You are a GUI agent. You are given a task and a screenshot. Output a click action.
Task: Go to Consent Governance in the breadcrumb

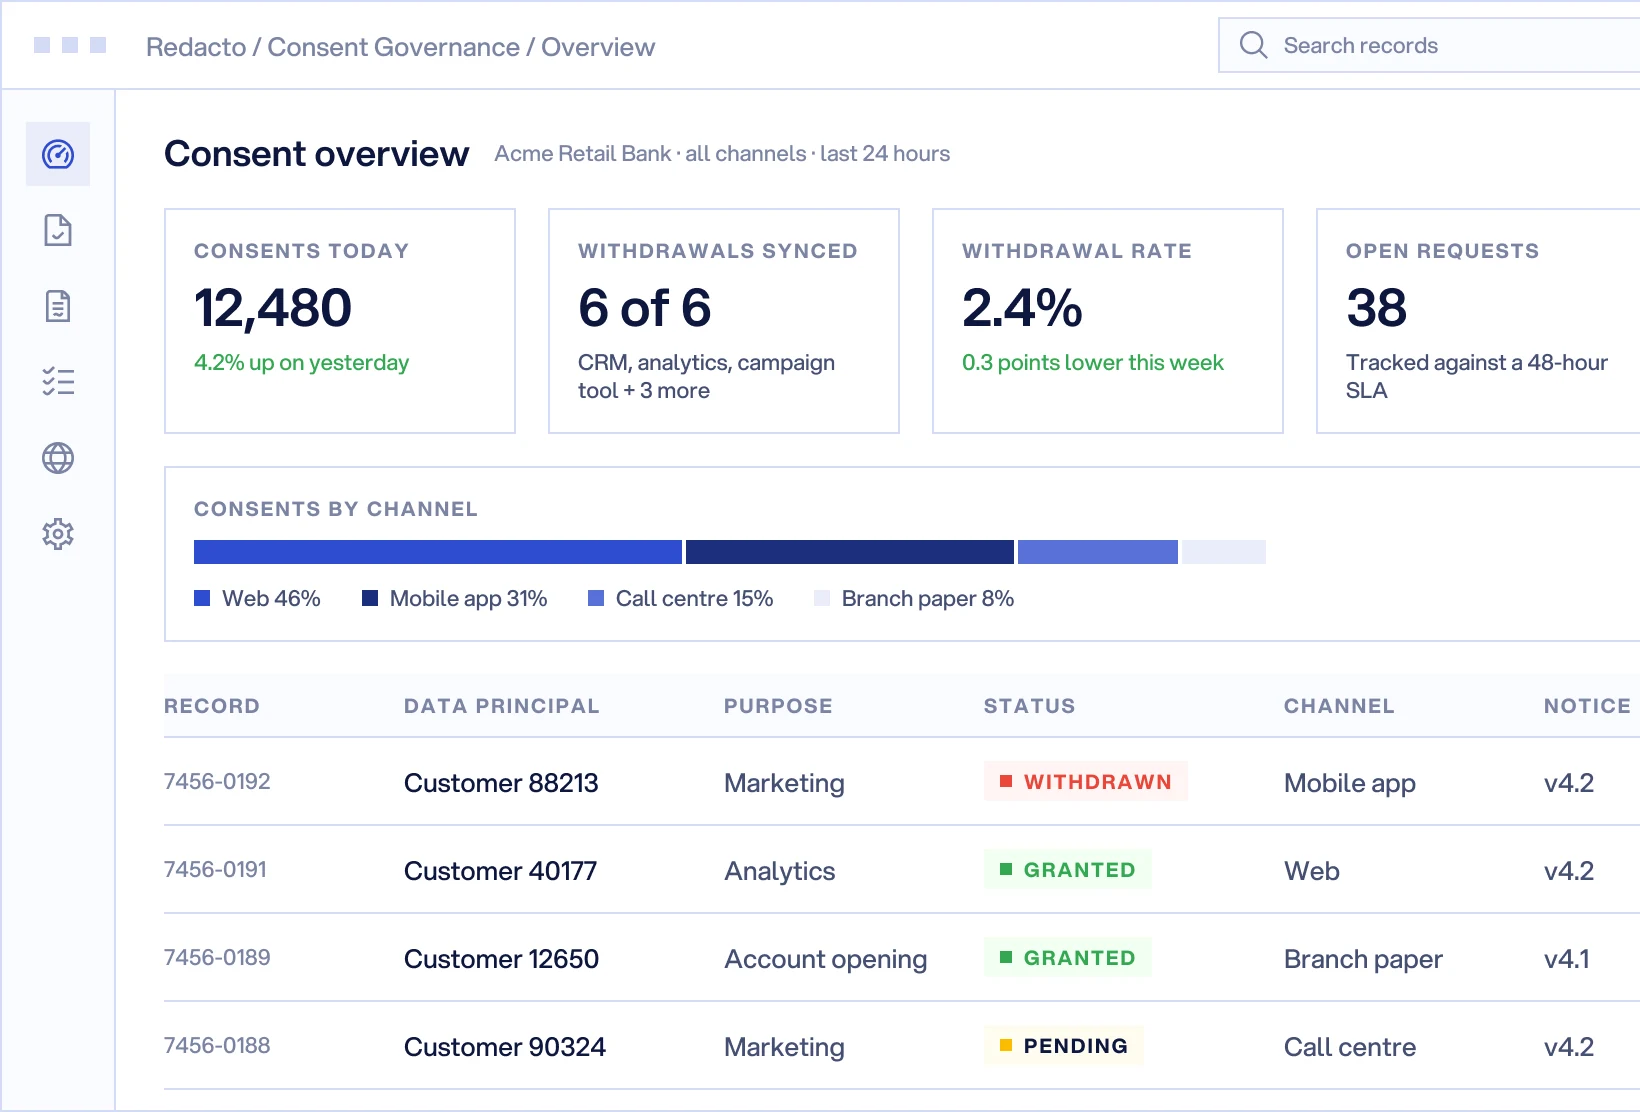point(393,47)
